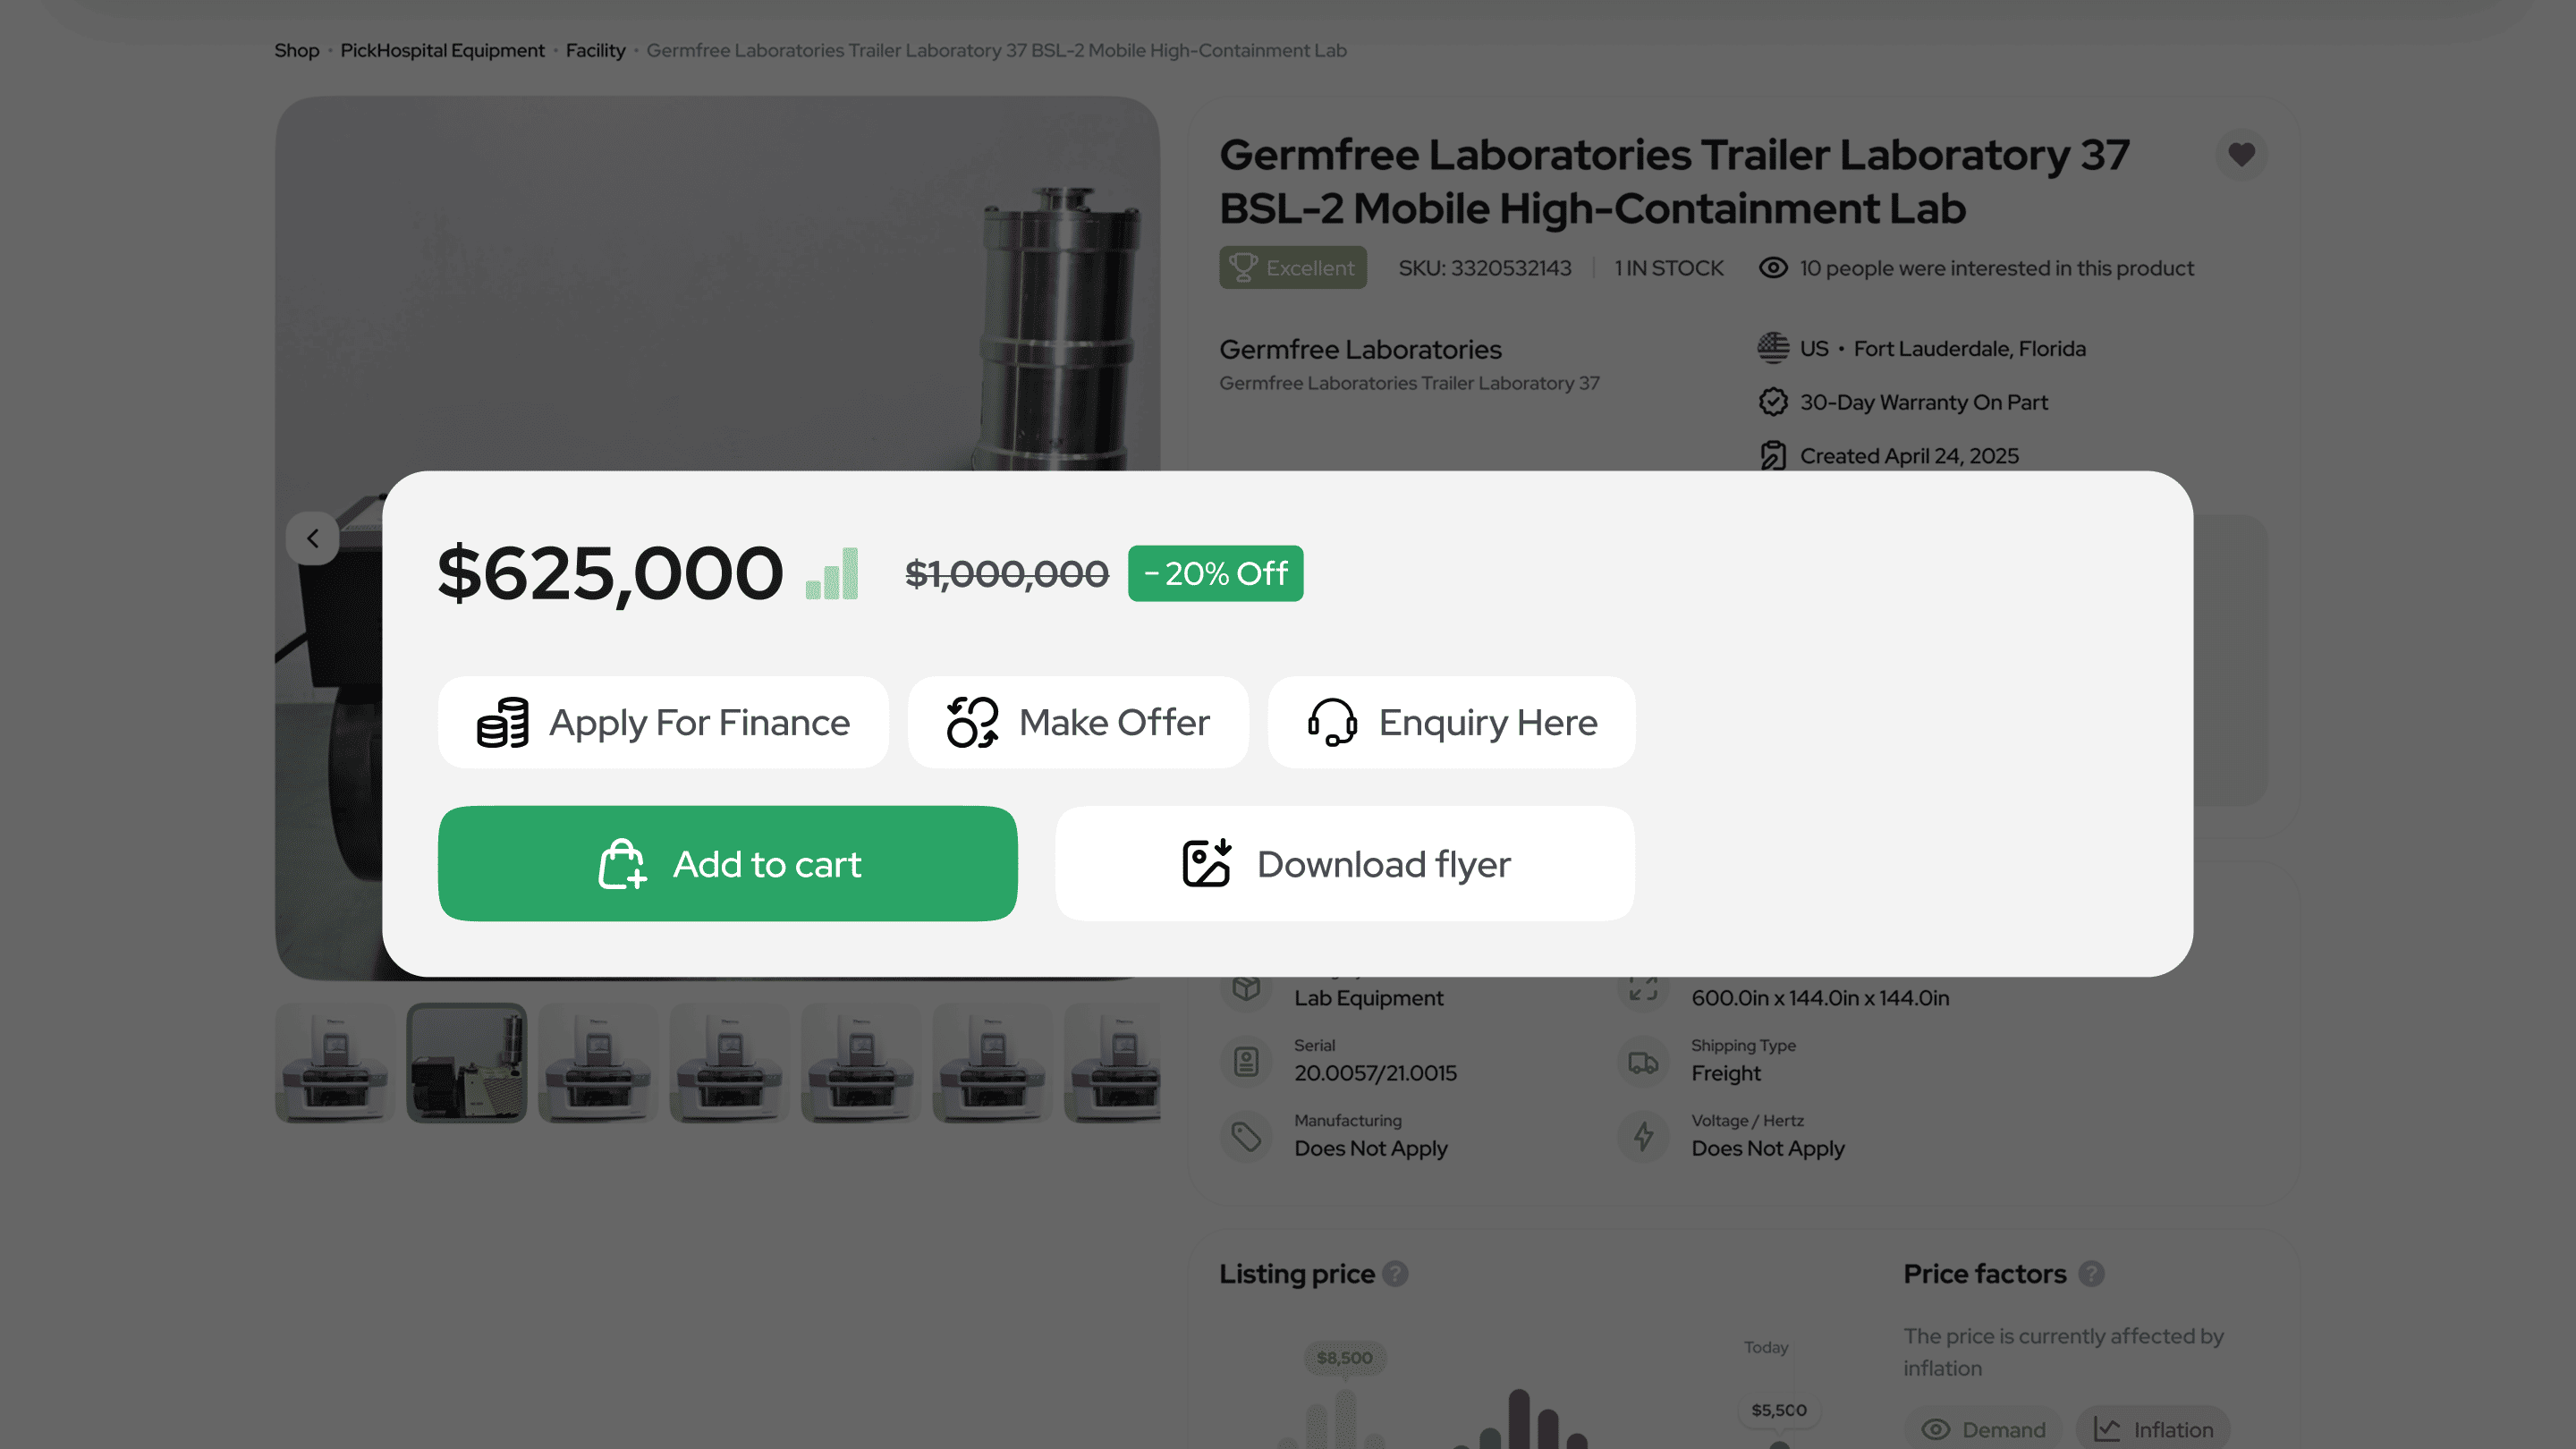Toggle the Inflation price factor chip

pos(2153,1430)
